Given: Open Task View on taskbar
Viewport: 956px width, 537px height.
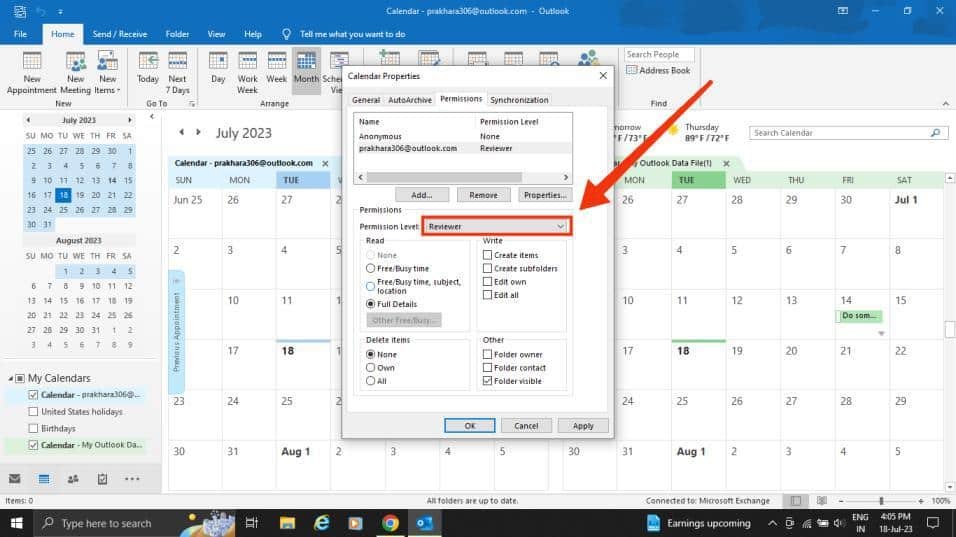Looking at the screenshot, I should coord(251,523).
